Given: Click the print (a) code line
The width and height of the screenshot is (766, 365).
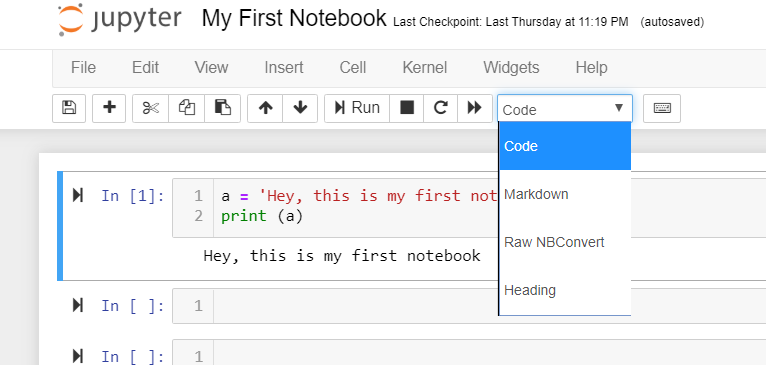Looking at the screenshot, I should pyautogui.click(x=262, y=216).
